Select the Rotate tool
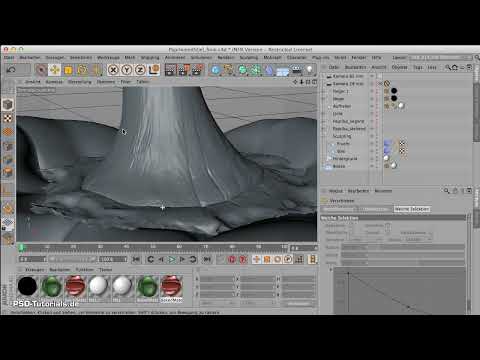Viewport: 480px width, 360px height. click(x=82, y=70)
